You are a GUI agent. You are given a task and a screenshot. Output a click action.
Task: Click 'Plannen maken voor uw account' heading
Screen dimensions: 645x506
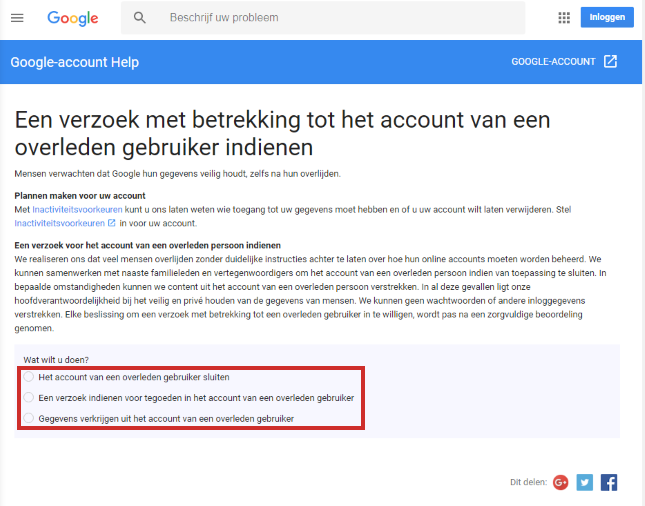(x=80, y=195)
